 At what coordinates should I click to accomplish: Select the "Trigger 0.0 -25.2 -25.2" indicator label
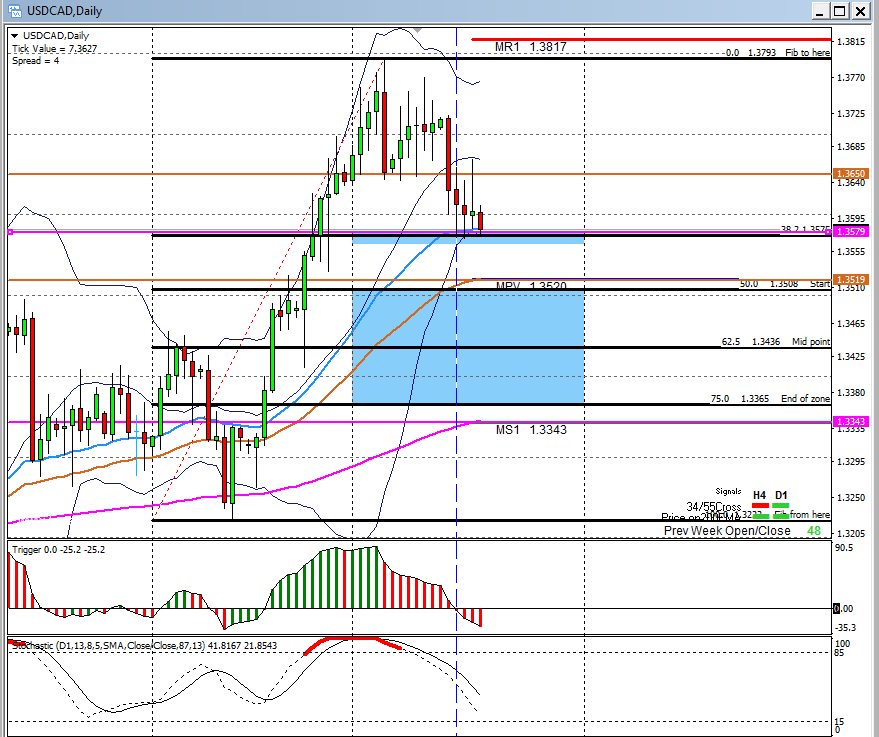[58, 550]
